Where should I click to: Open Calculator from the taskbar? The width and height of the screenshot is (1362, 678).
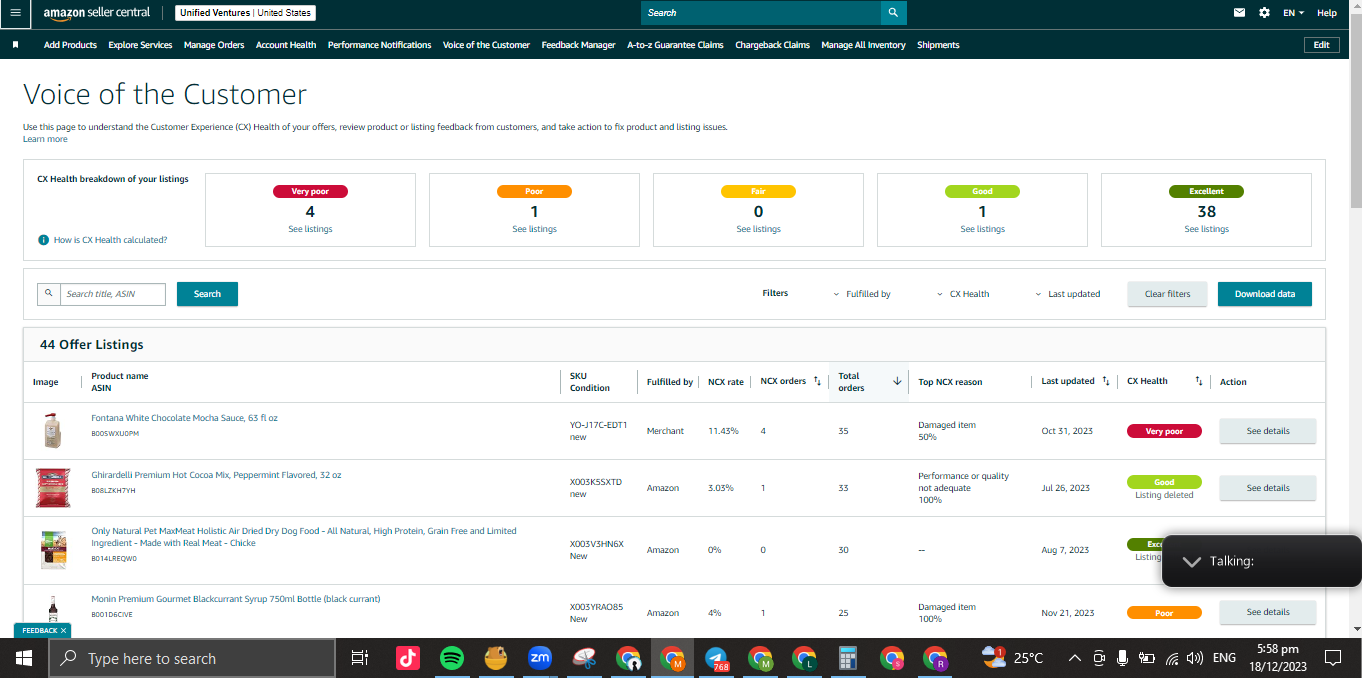[848, 658]
